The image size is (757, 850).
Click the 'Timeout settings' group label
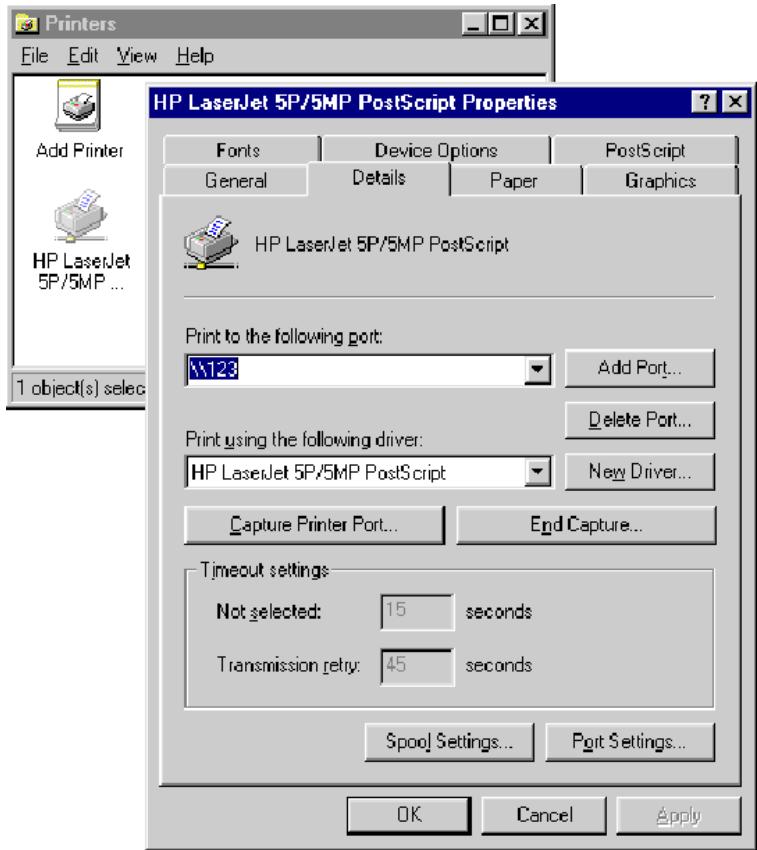pos(264,570)
